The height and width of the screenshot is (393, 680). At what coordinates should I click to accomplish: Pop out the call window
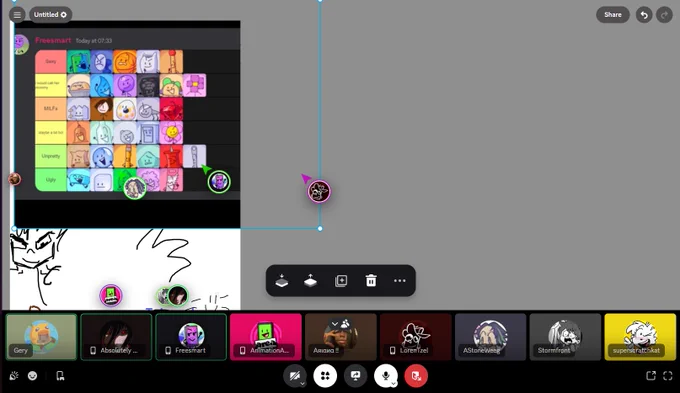(651, 376)
